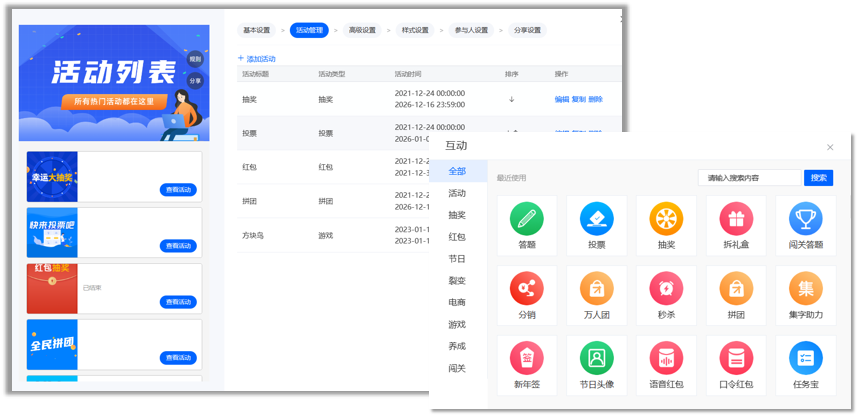Select 全部 in the 互动 category list

(457, 171)
